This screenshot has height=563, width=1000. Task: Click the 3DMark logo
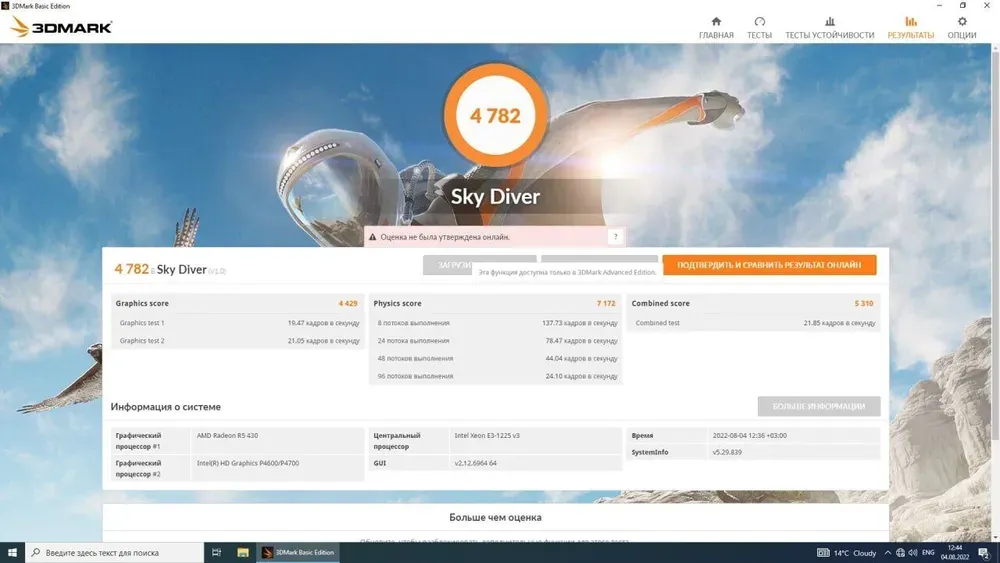(62, 27)
